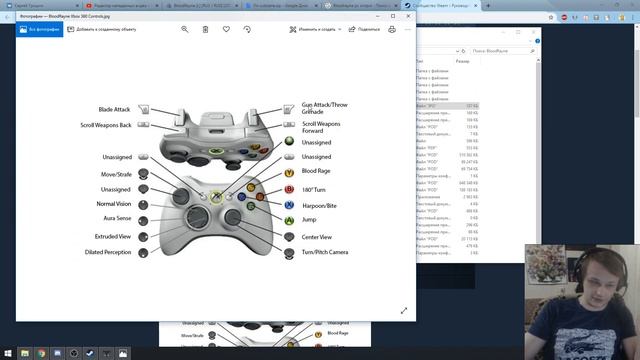Open Explorer help question-mark icon
The width and height of the screenshot is (640, 360).
pyautogui.click(x=537, y=41)
